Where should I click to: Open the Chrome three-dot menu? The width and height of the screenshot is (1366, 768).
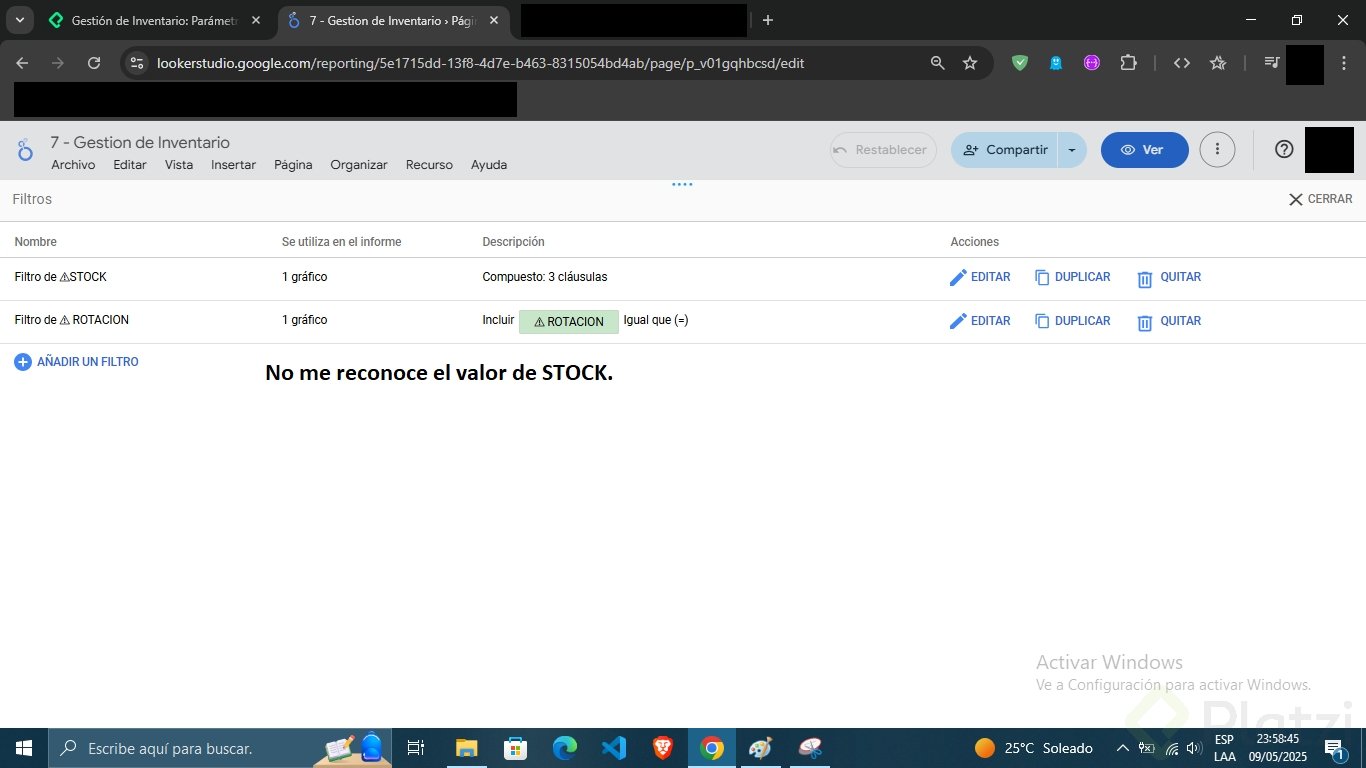pyautogui.click(x=1342, y=63)
